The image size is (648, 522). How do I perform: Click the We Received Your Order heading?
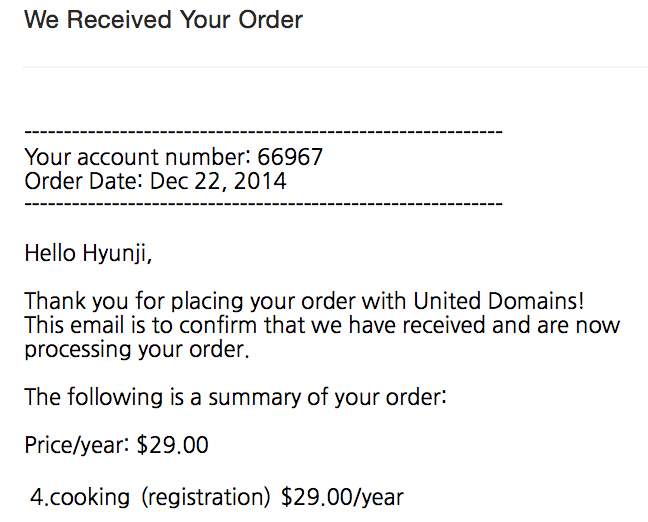[x=164, y=19]
